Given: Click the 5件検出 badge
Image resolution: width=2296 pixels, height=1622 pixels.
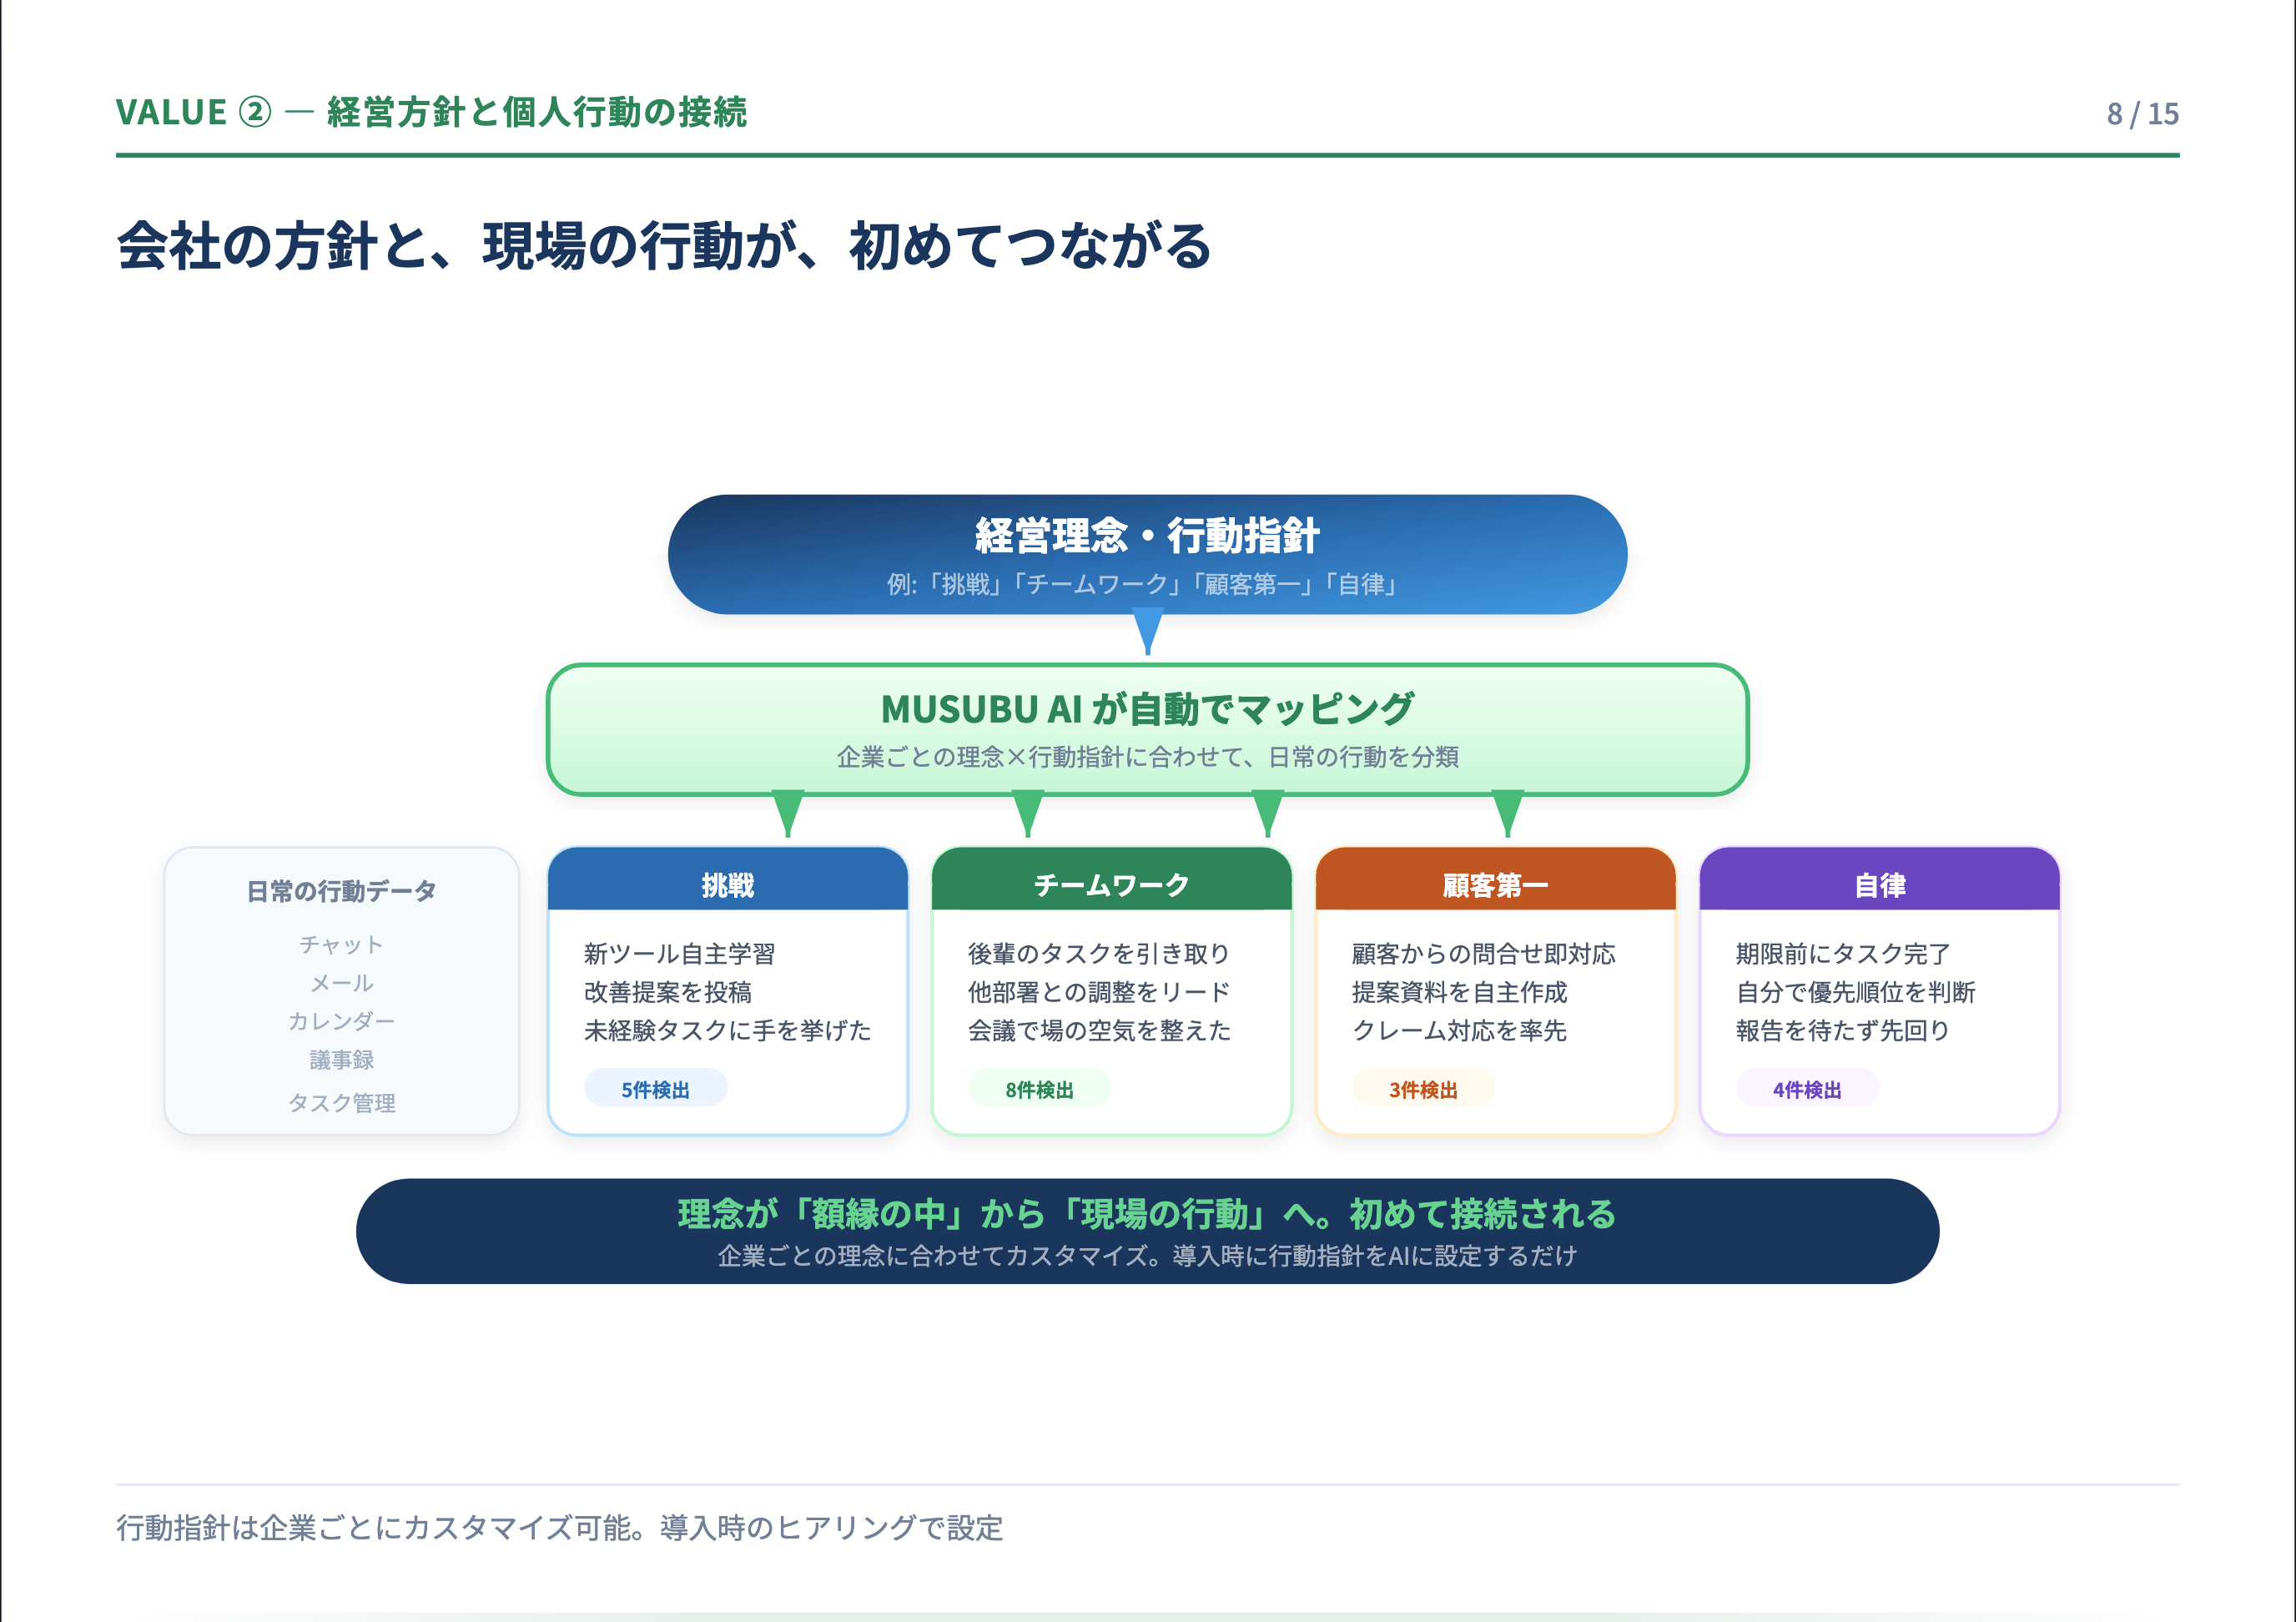Looking at the screenshot, I should point(656,1089).
